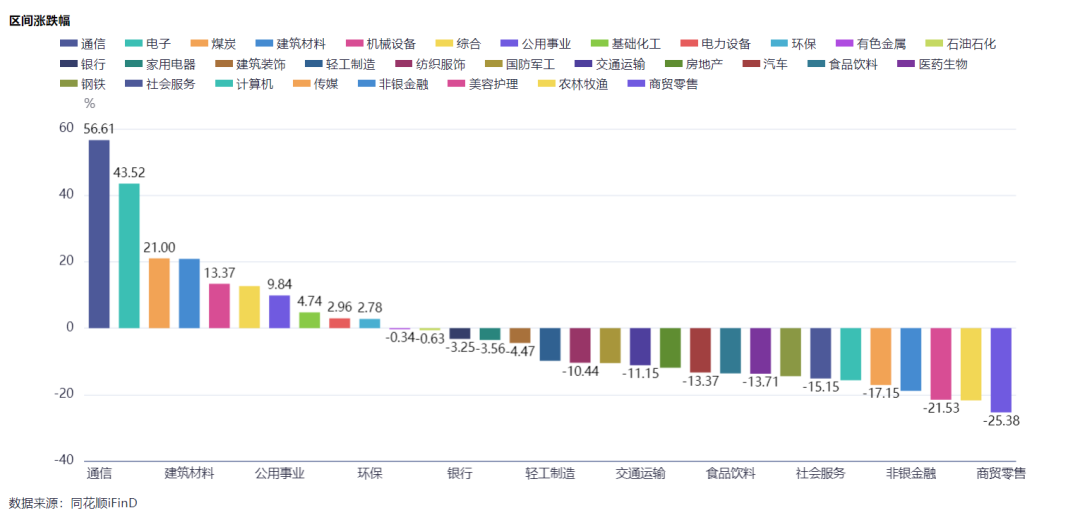Toggle 商贸零售 in the legend

[663, 86]
